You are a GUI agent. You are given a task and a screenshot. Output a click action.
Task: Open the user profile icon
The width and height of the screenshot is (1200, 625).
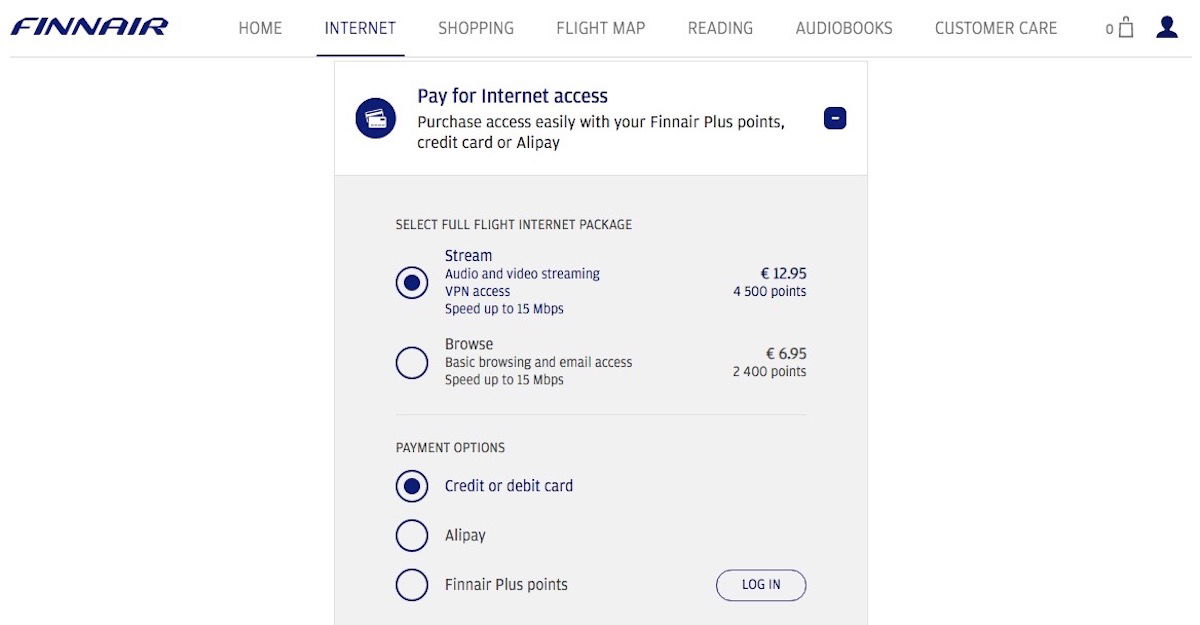(1166, 27)
